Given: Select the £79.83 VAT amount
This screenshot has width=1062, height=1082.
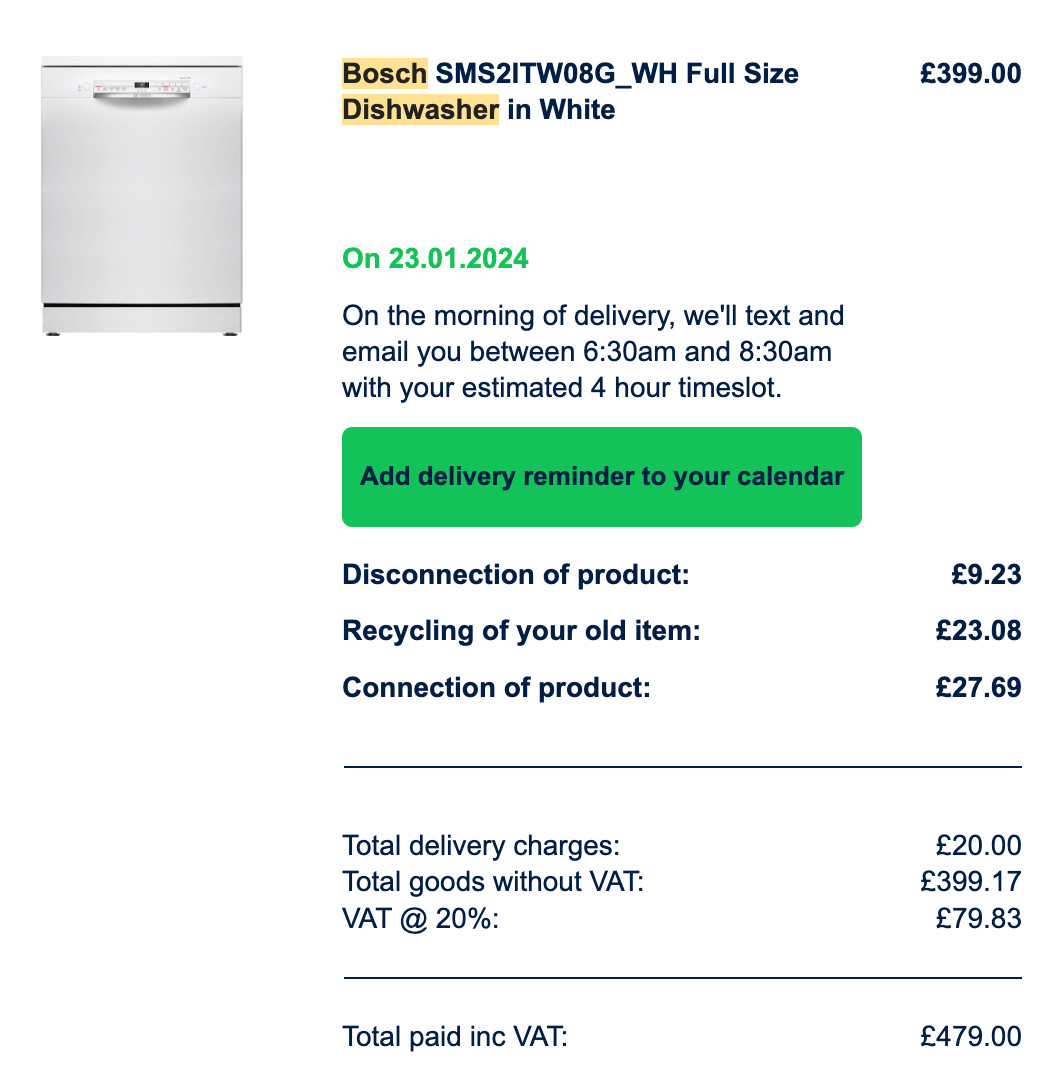Looking at the screenshot, I should [978, 918].
